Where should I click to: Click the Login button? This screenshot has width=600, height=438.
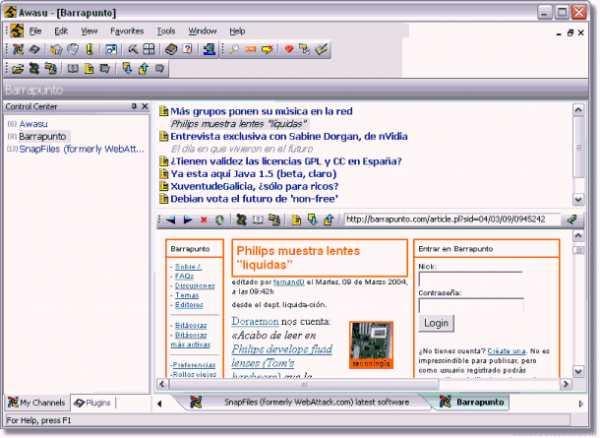[436, 323]
